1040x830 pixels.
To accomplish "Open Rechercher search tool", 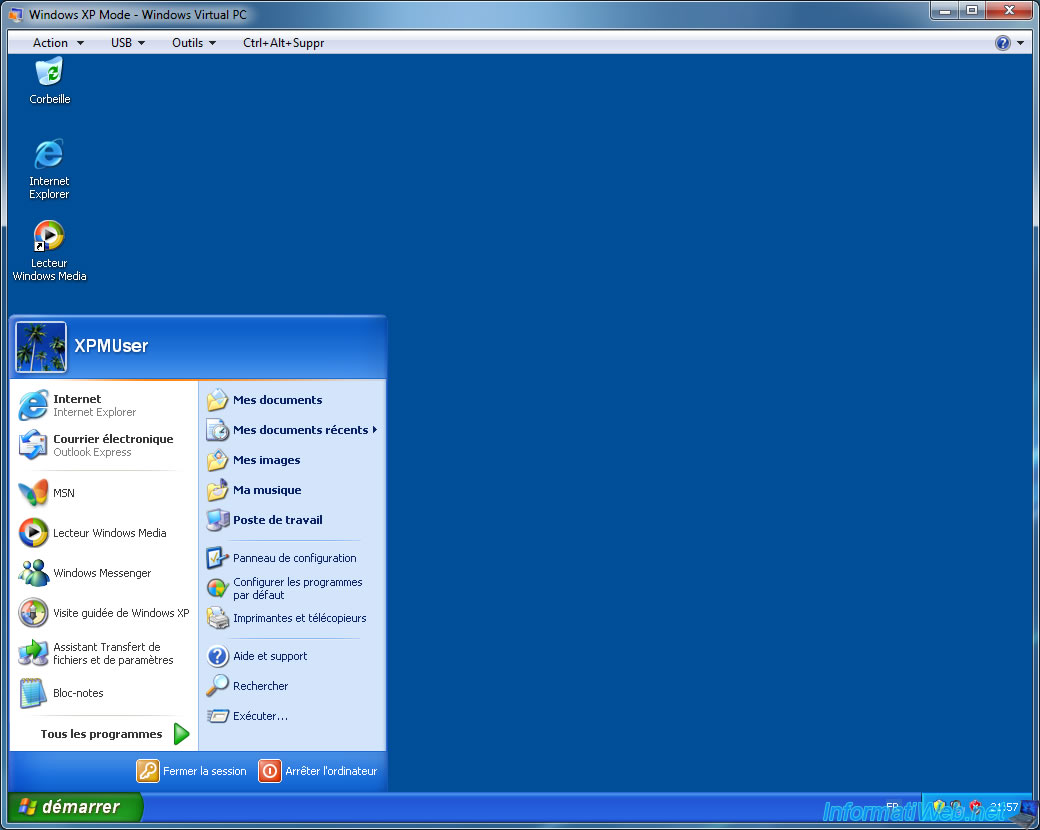I will click(292, 686).
